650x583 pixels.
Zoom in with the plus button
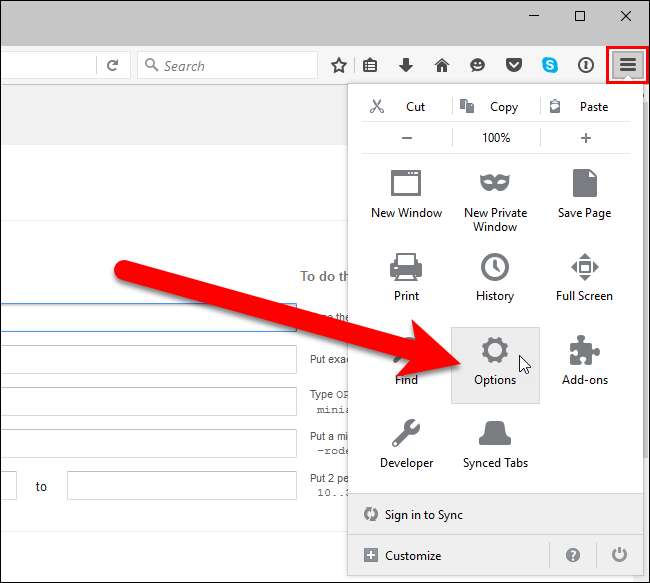coord(585,138)
